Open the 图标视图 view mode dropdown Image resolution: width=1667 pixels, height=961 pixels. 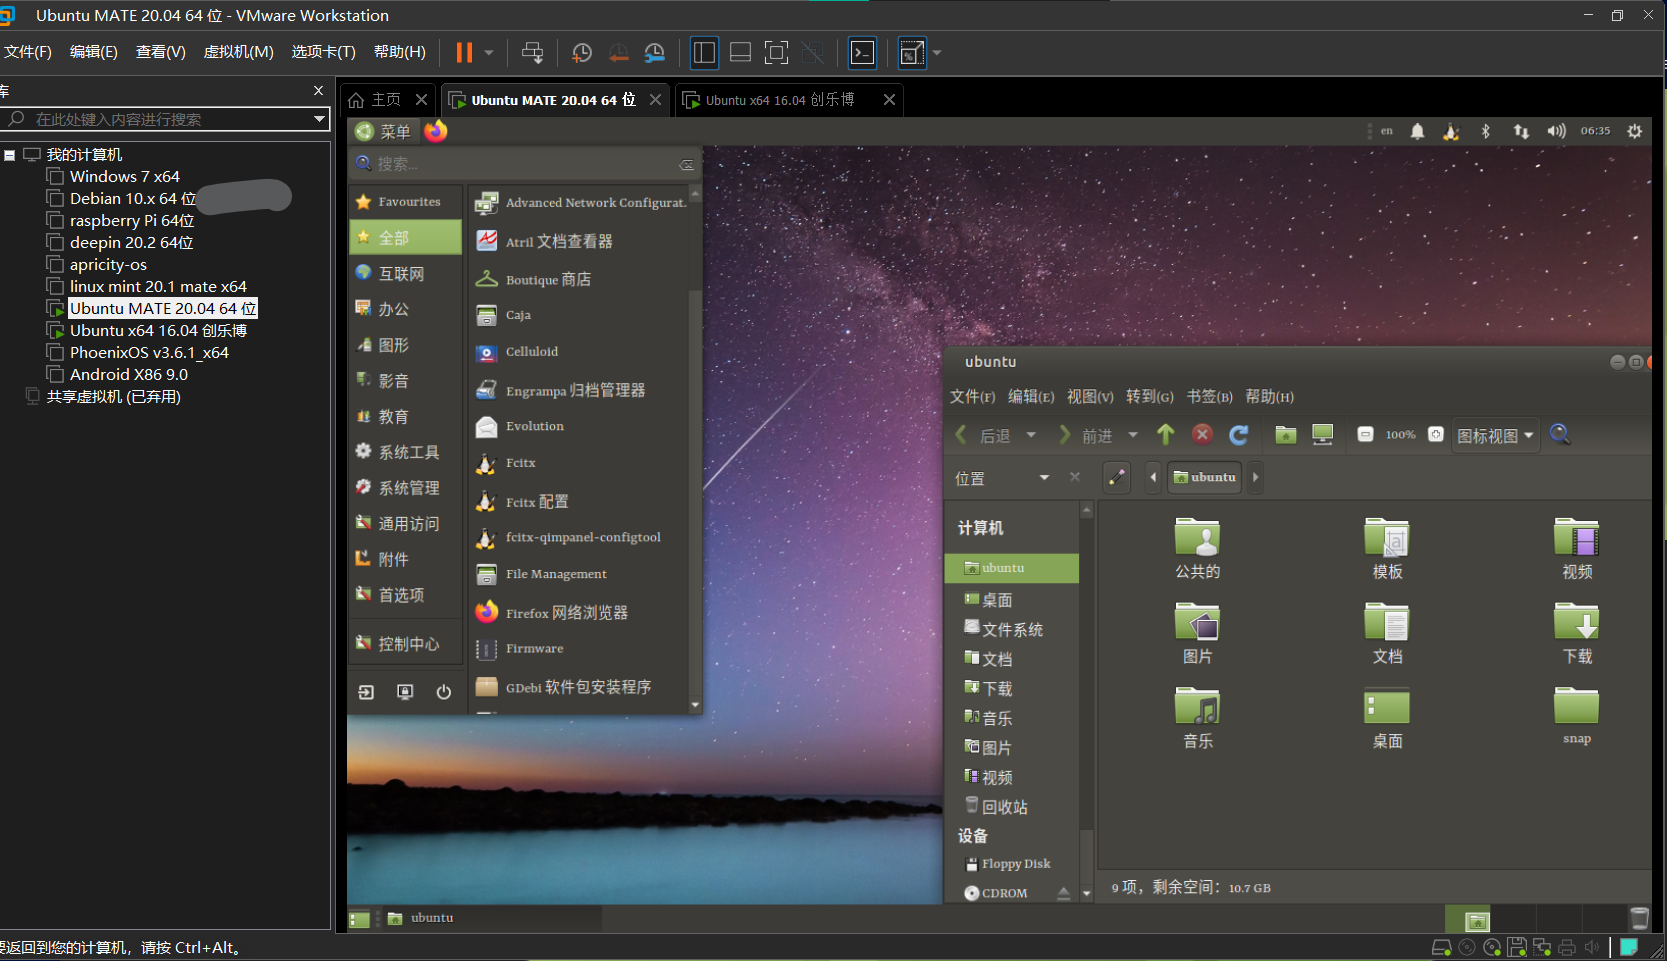coord(1495,436)
